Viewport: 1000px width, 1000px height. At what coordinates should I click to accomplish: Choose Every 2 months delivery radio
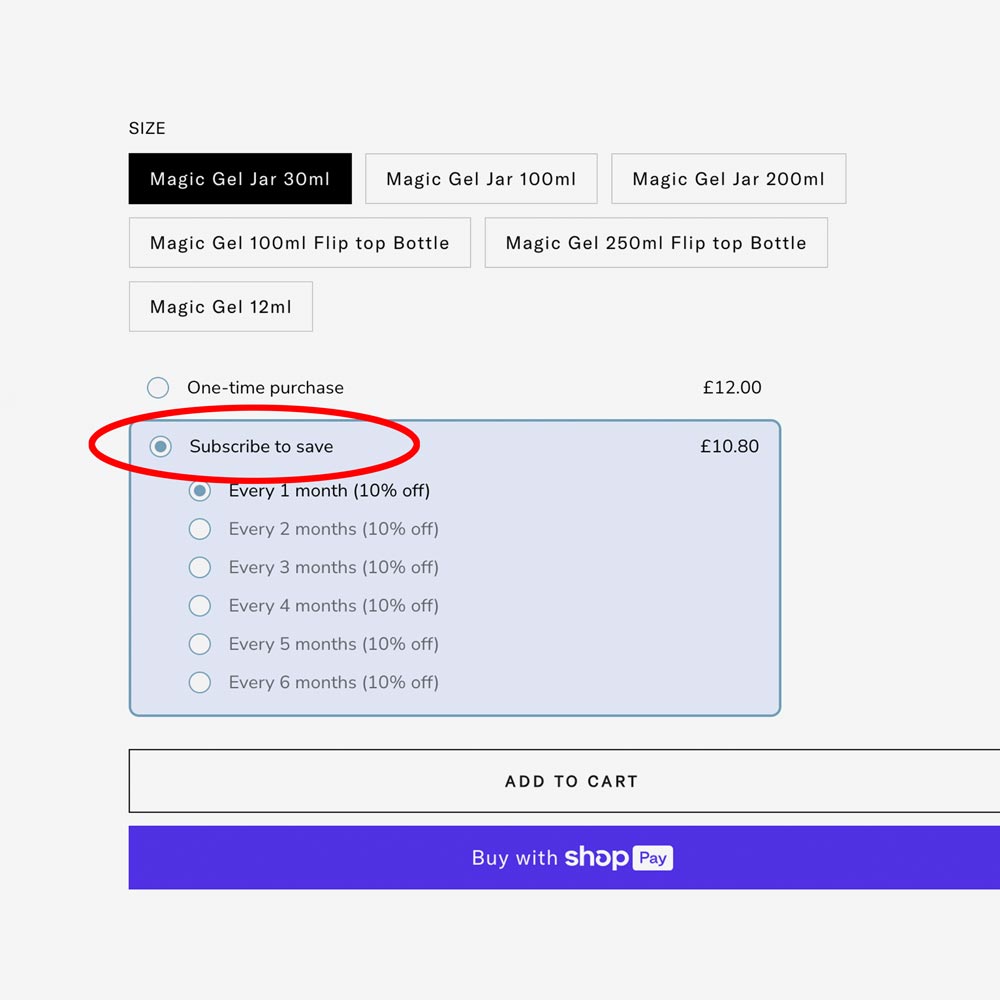pyautogui.click(x=200, y=529)
